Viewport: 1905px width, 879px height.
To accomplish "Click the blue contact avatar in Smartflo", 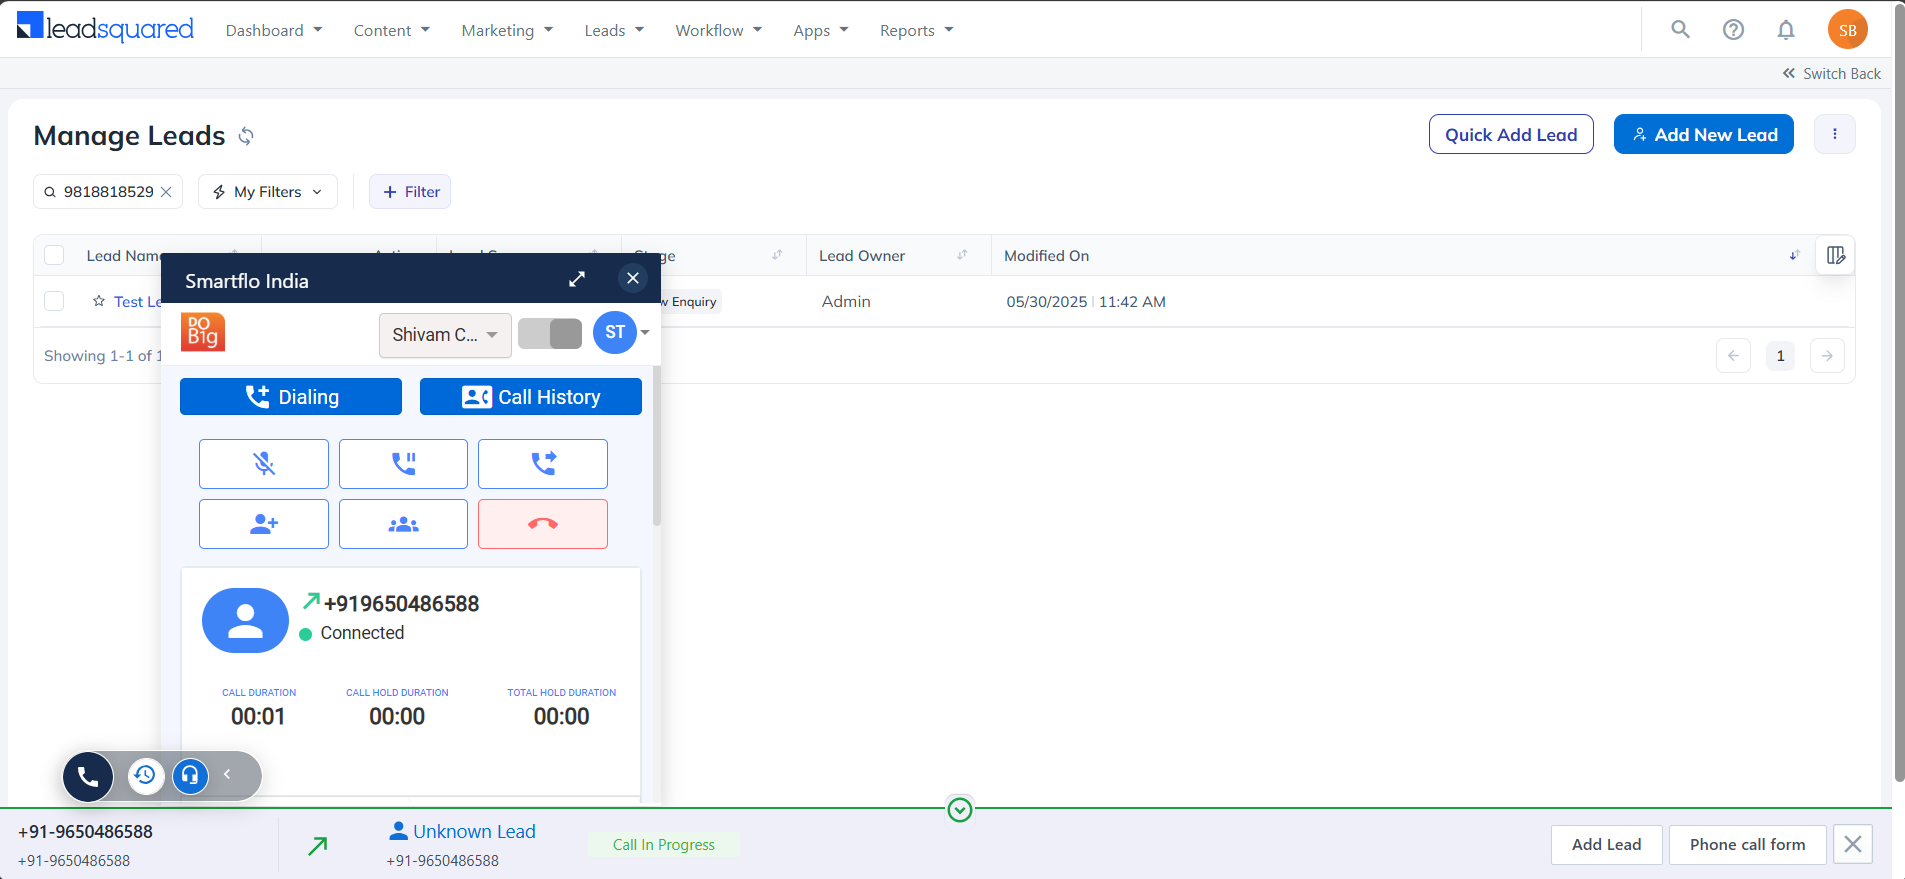I will pyautogui.click(x=245, y=620).
